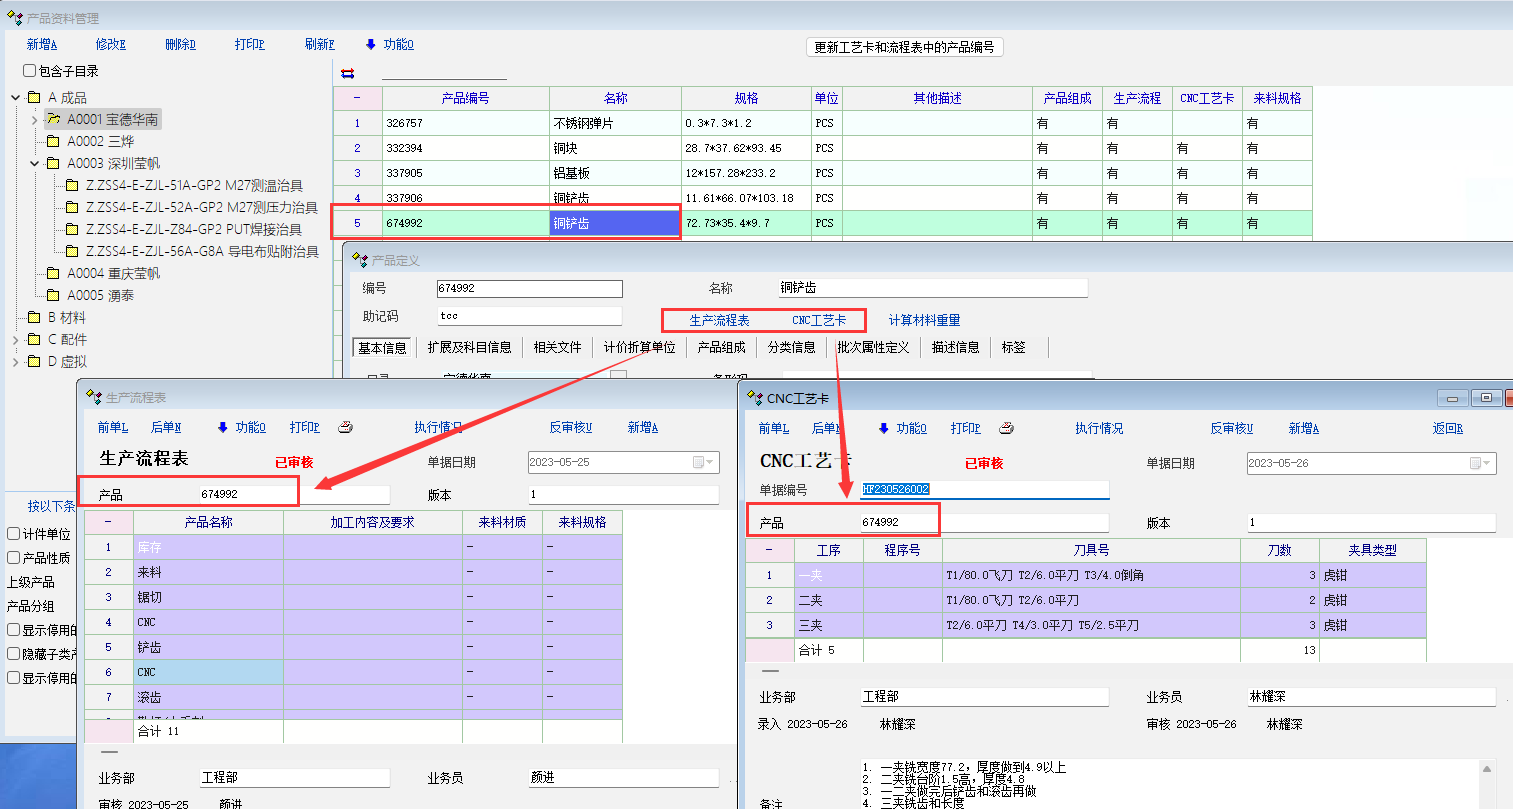Viewport: 1513px width, 809px height.
Task: Select the B 材料 folder icon
Action: tap(35, 318)
